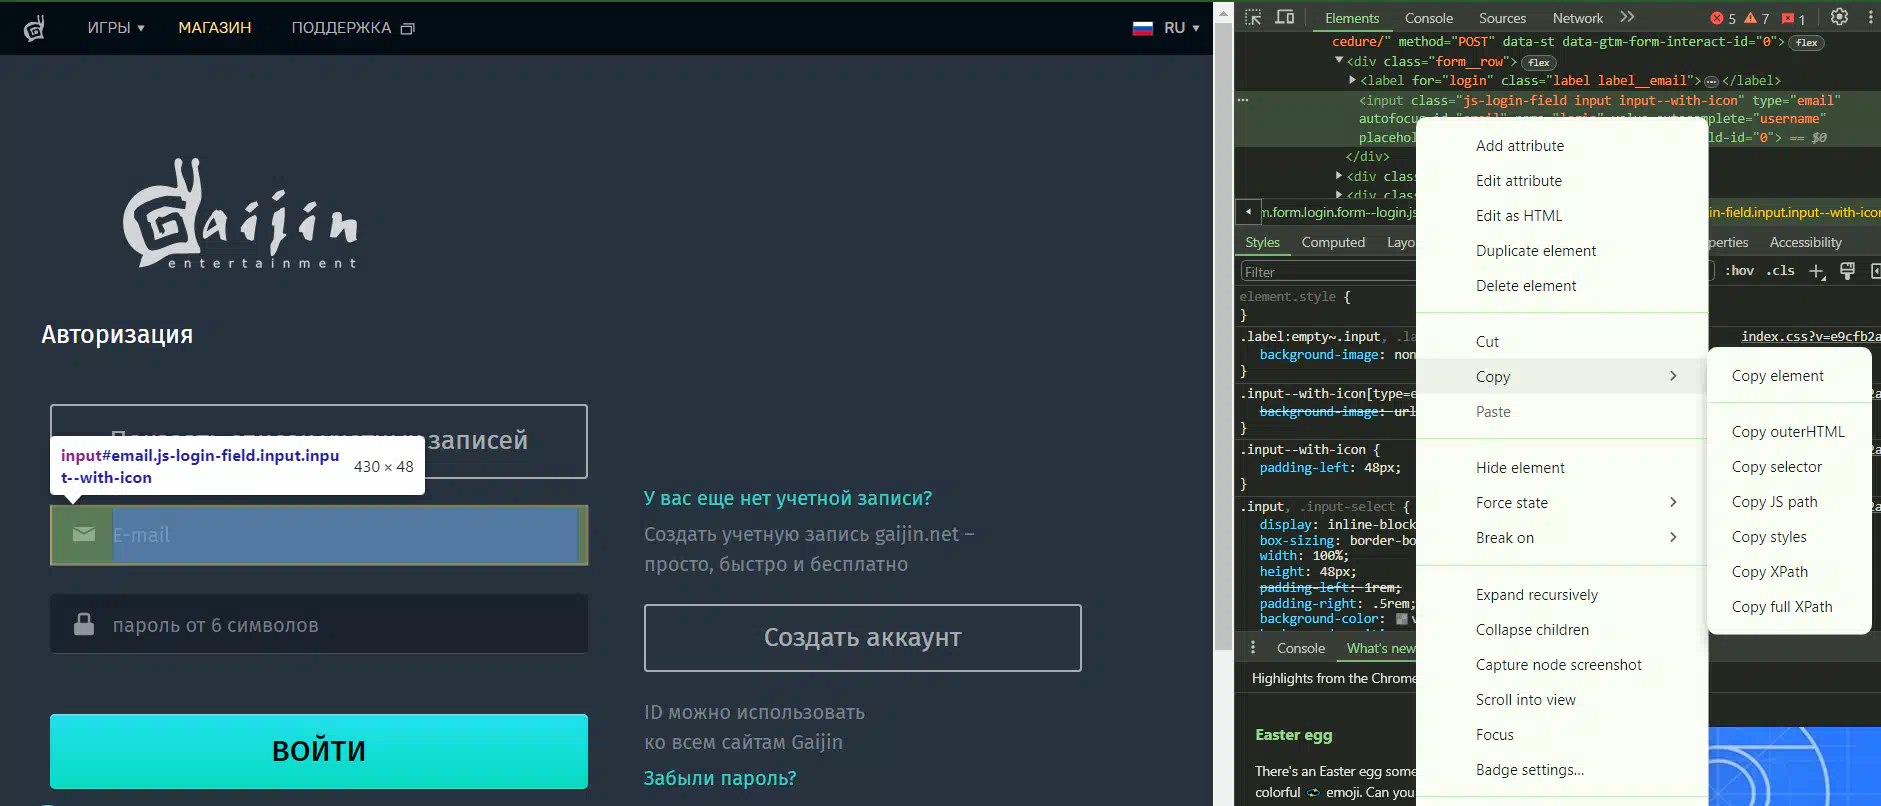Viewport: 1881px width, 806px height.
Task: Click the new style rule plus icon
Action: coord(1817,271)
